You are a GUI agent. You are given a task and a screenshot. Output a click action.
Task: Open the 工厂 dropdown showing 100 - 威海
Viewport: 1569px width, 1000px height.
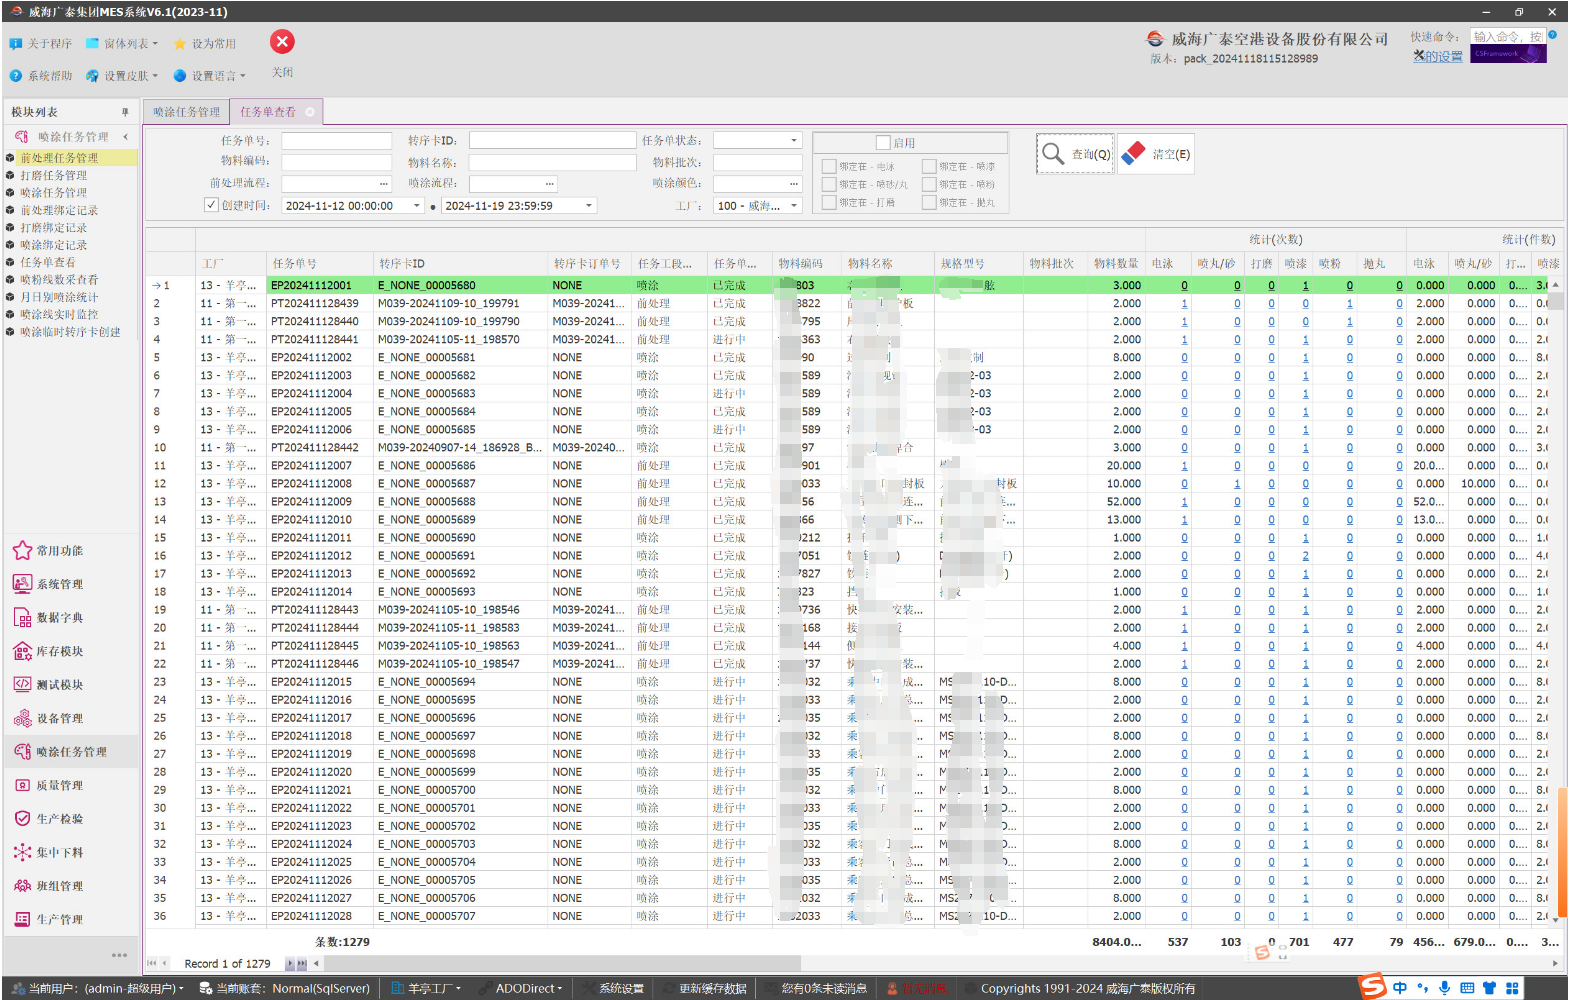tap(794, 206)
